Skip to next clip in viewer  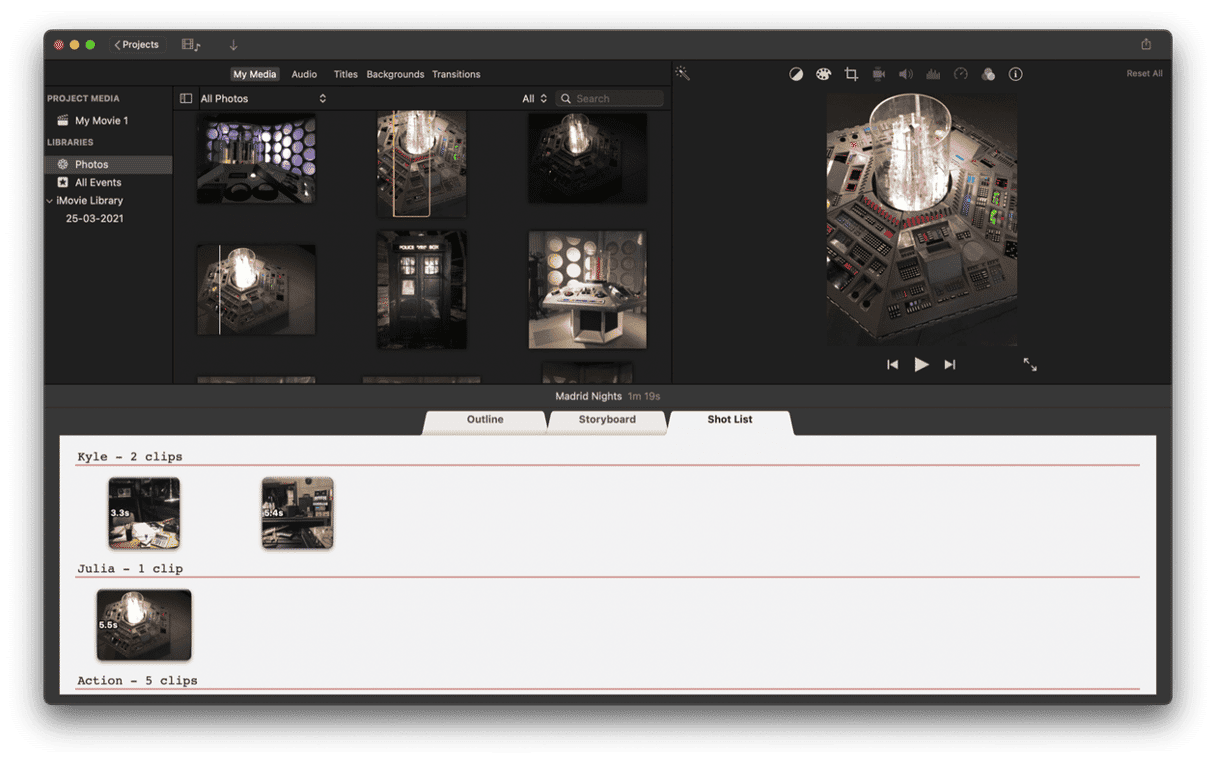950,365
